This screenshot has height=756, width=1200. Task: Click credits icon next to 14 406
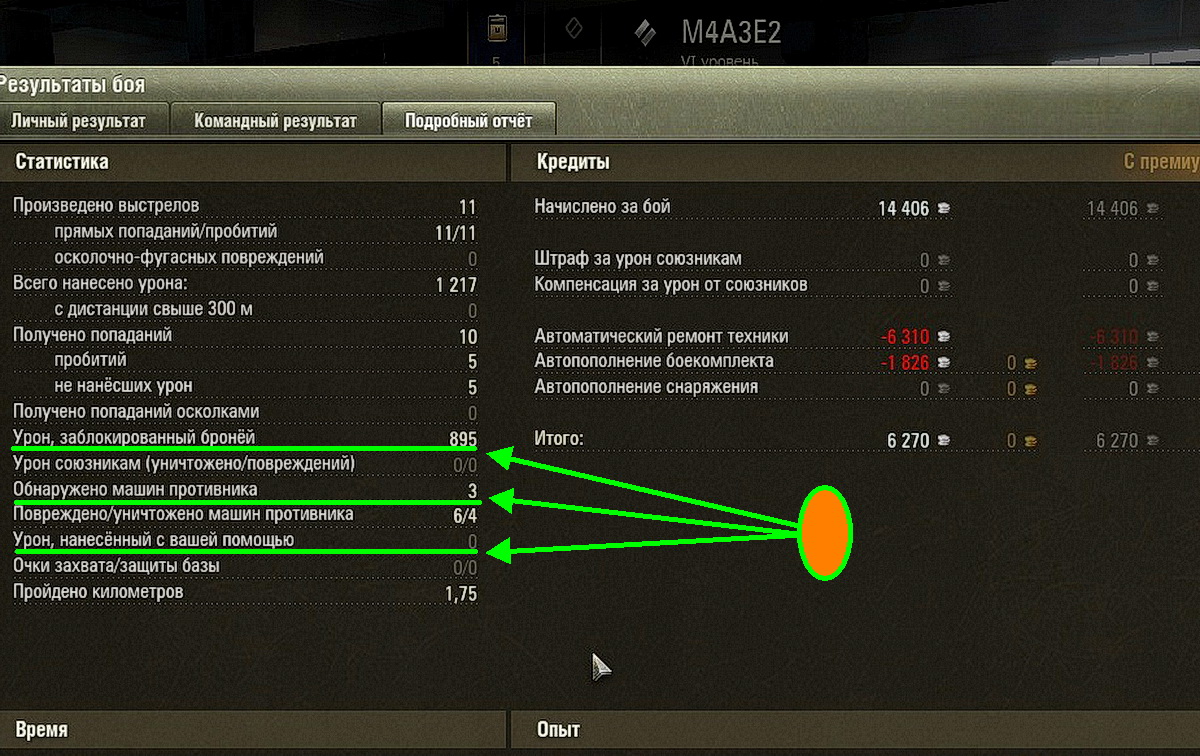click(x=945, y=208)
